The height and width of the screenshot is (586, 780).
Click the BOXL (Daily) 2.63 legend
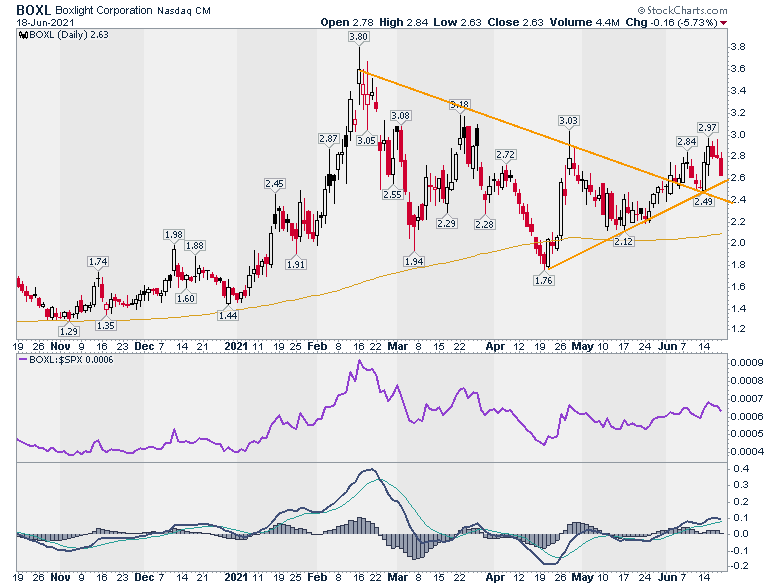[64, 35]
